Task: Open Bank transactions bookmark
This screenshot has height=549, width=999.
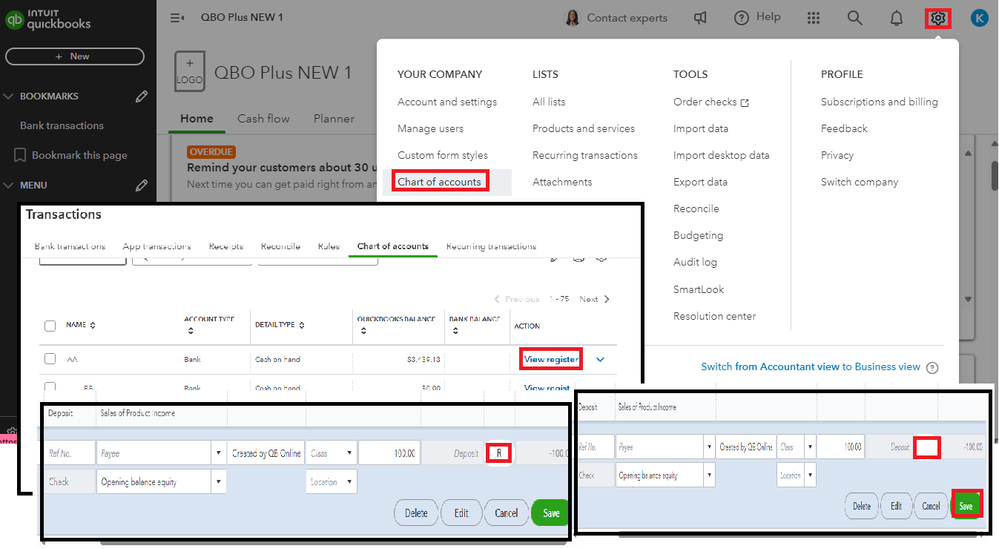Action: (61, 125)
